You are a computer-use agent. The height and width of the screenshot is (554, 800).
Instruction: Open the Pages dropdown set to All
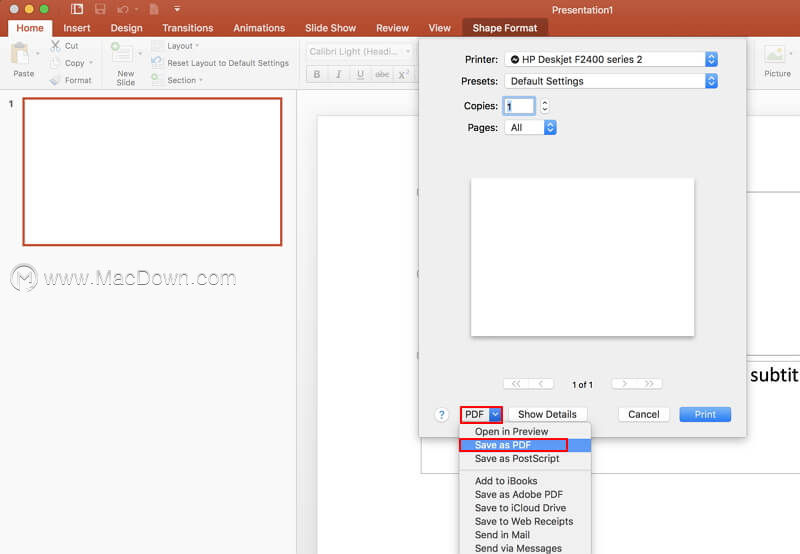pyautogui.click(x=531, y=128)
